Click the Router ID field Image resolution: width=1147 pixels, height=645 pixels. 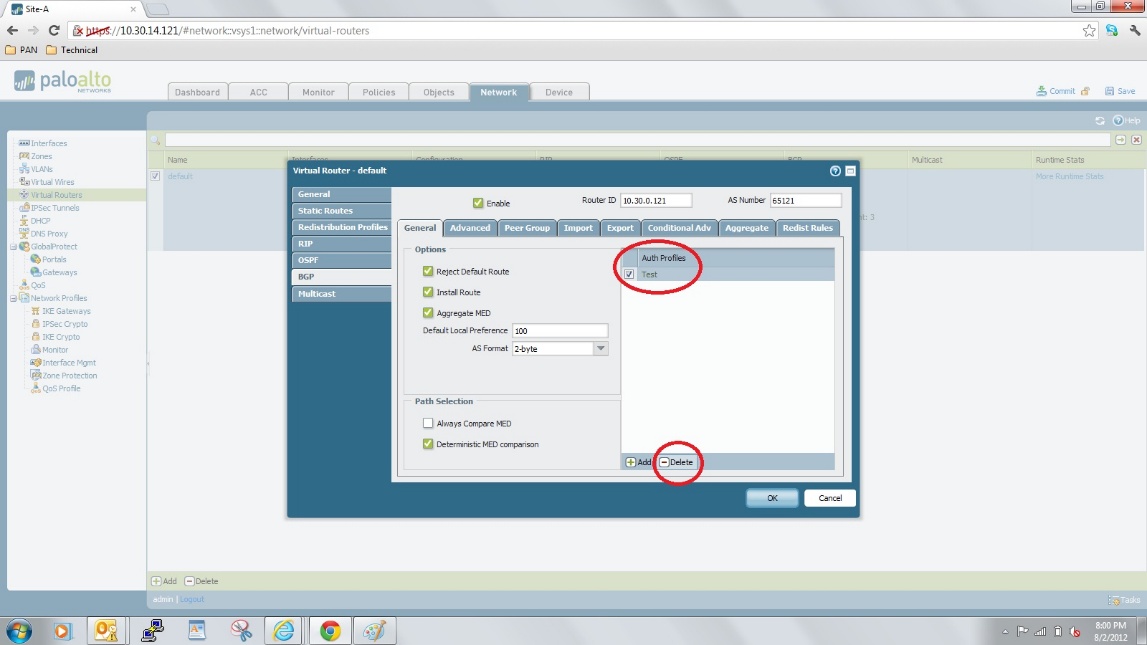click(655, 200)
